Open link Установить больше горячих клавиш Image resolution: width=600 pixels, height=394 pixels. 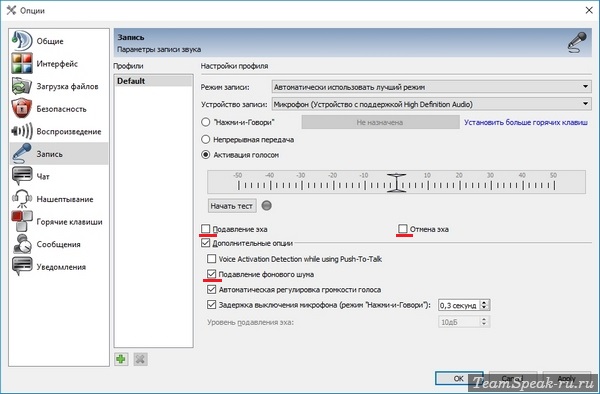click(526, 122)
